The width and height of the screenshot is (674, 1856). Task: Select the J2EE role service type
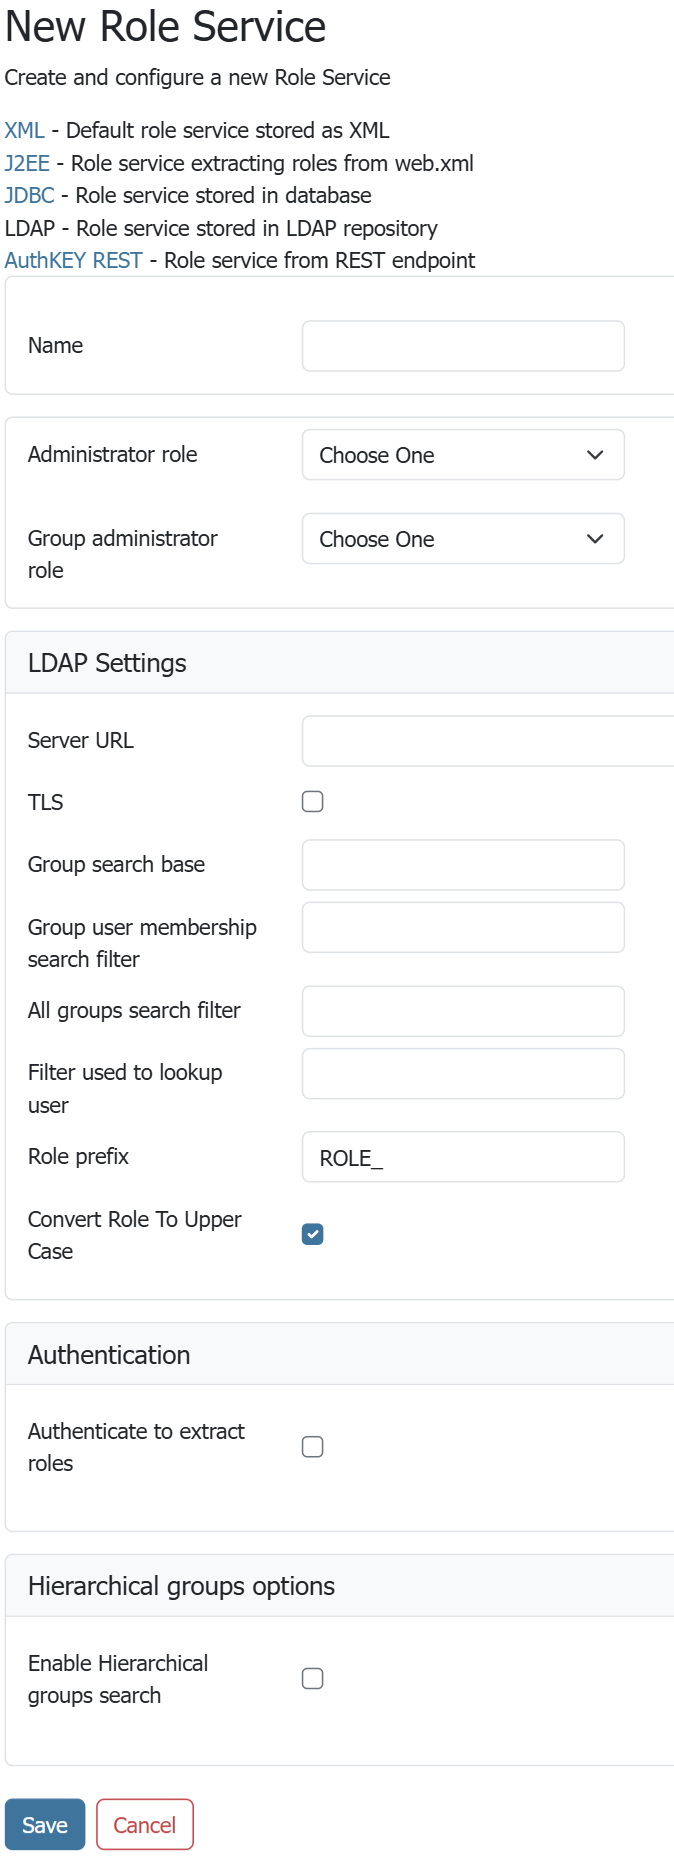[27, 163]
